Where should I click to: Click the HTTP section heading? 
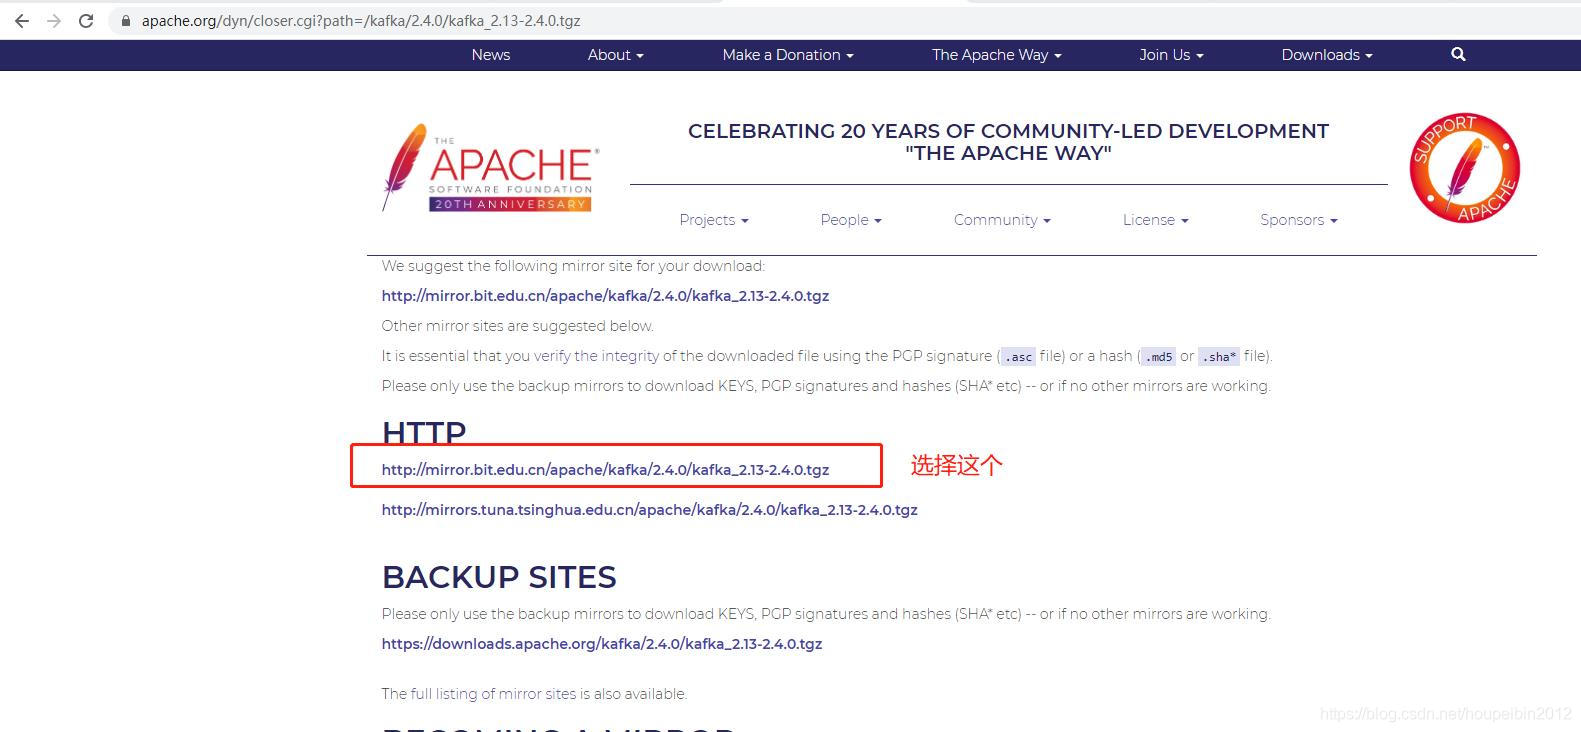pos(424,432)
